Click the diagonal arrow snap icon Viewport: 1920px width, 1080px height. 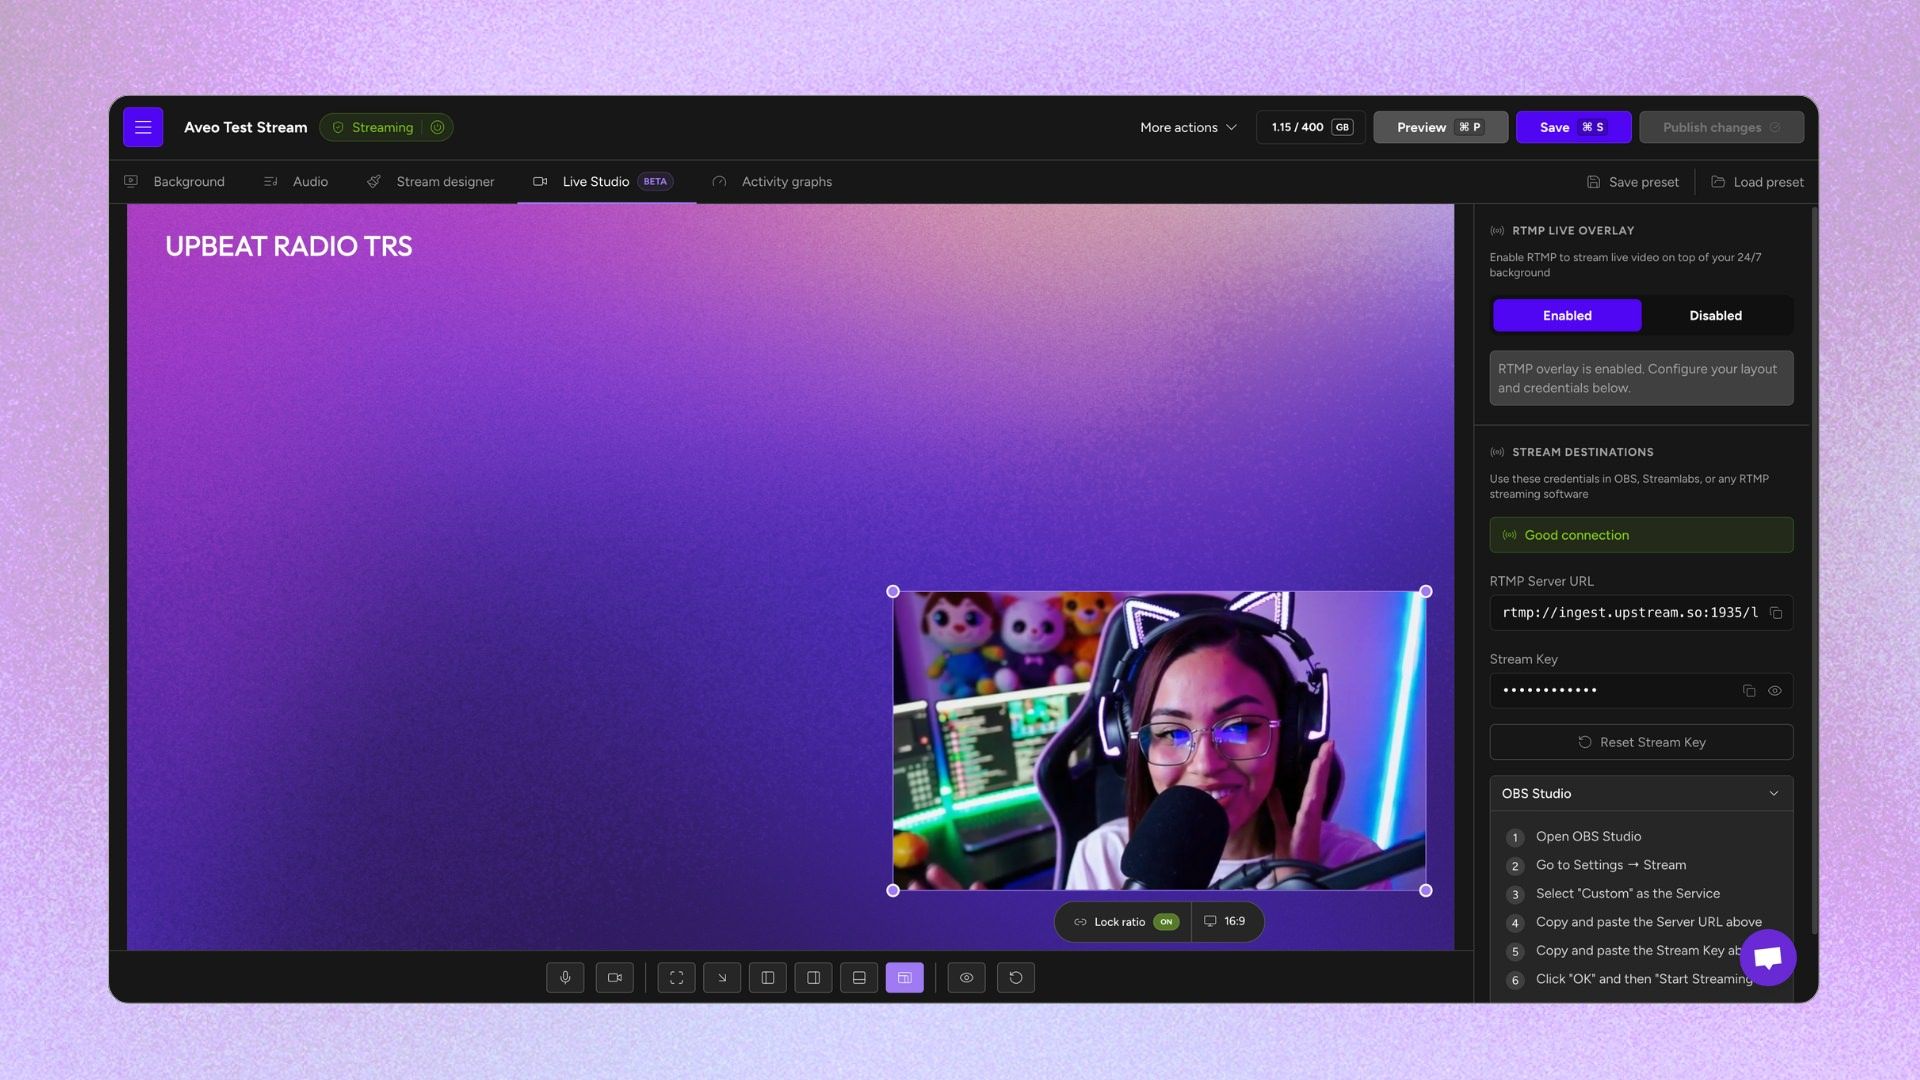pos(722,978)
